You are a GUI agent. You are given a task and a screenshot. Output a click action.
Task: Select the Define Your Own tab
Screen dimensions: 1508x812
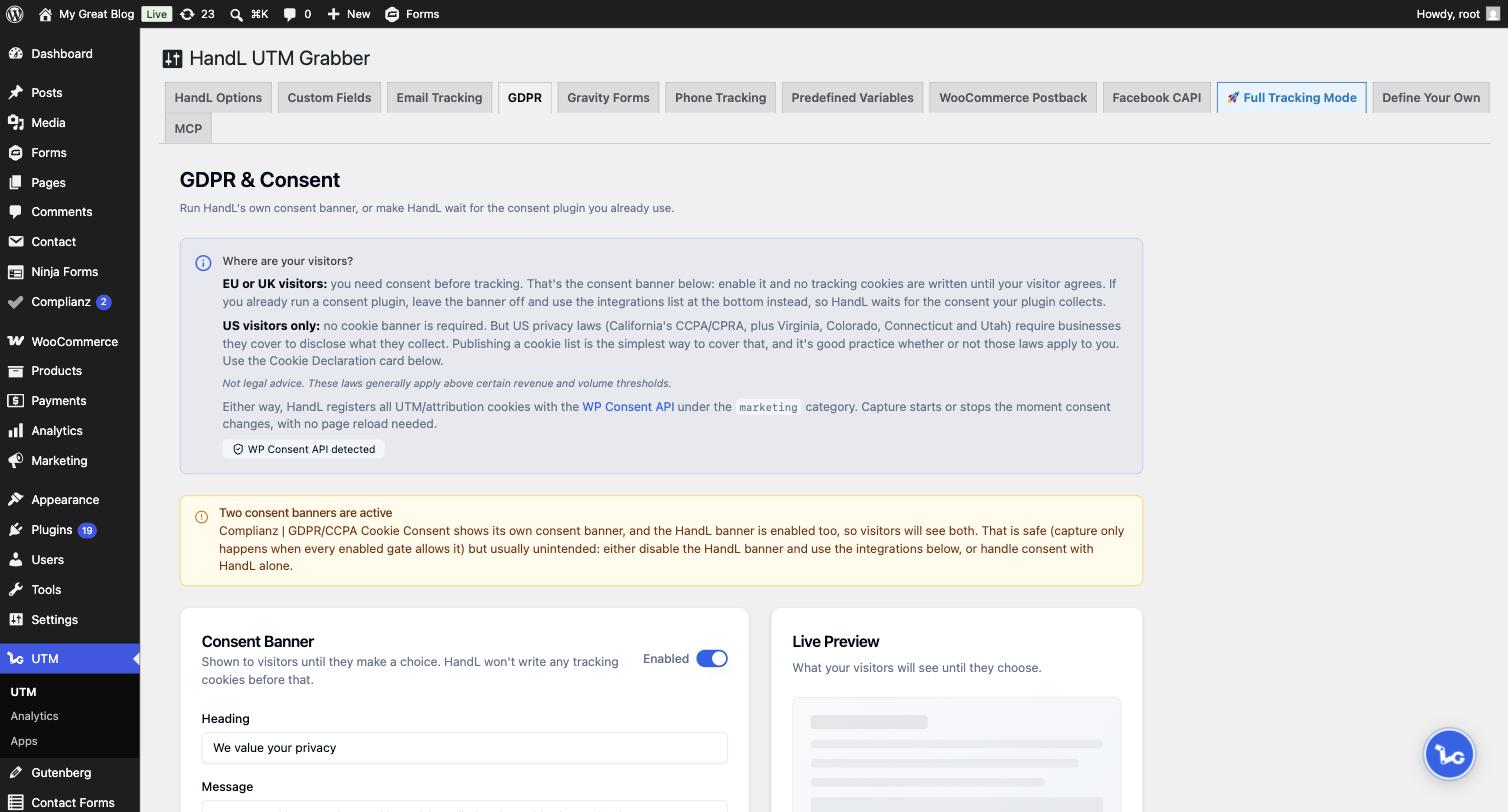click(x=1431, y=98)
